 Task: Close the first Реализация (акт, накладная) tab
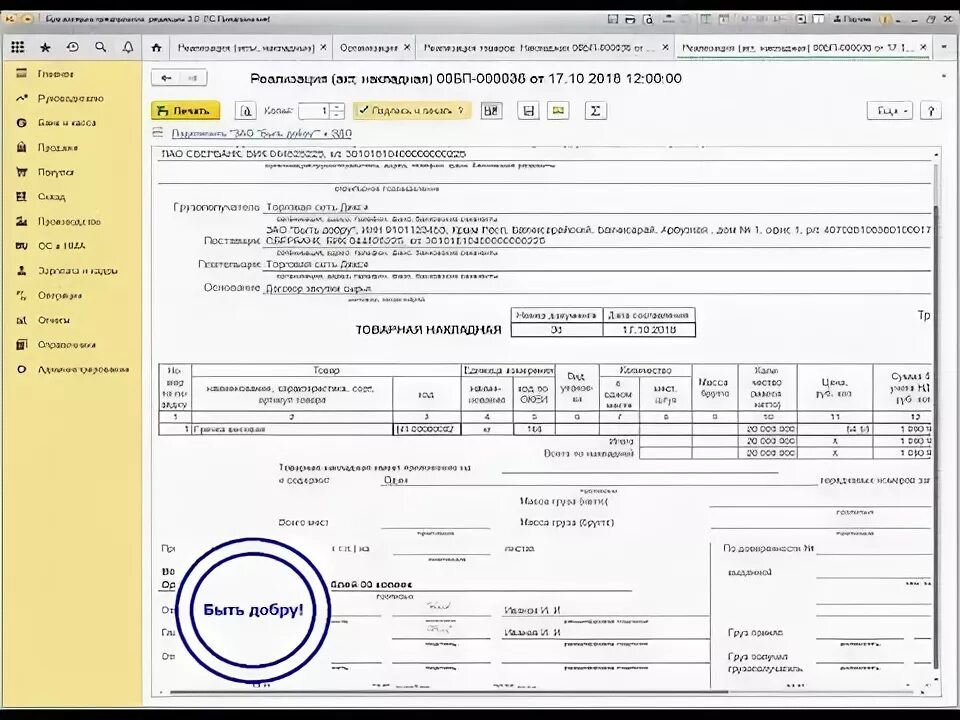323,47
